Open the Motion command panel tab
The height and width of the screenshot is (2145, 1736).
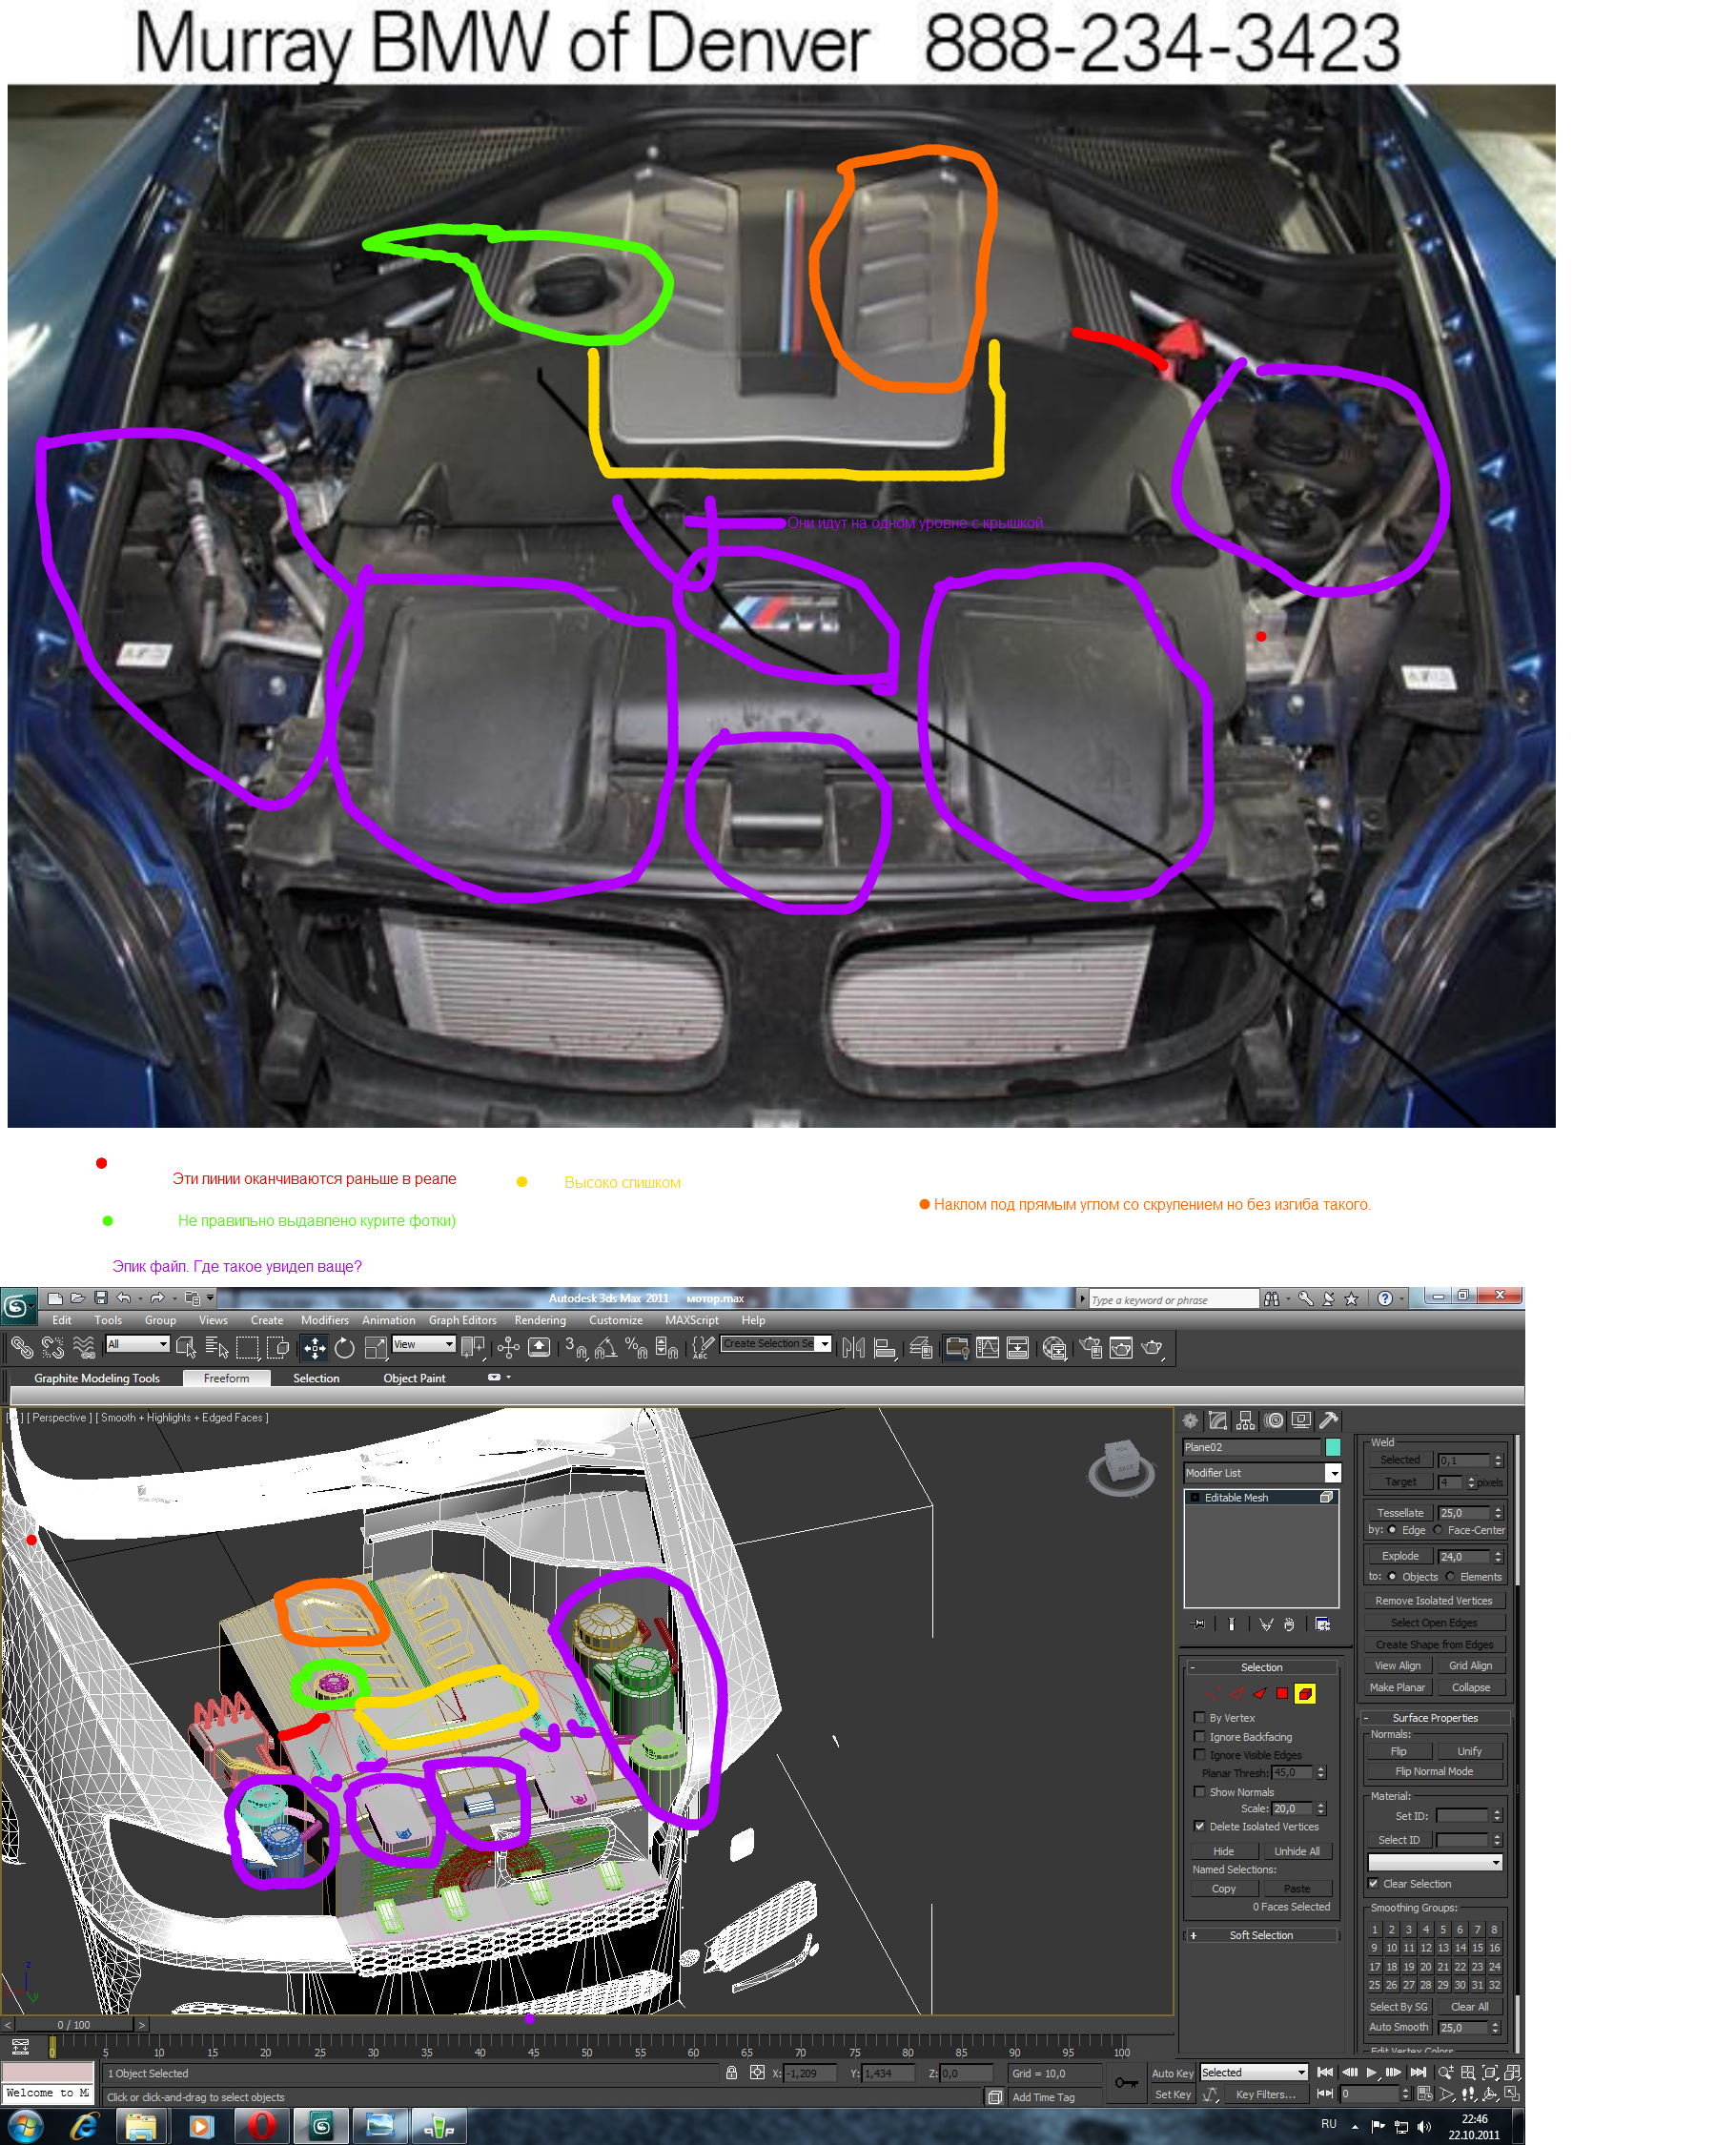(1273, 1420)
